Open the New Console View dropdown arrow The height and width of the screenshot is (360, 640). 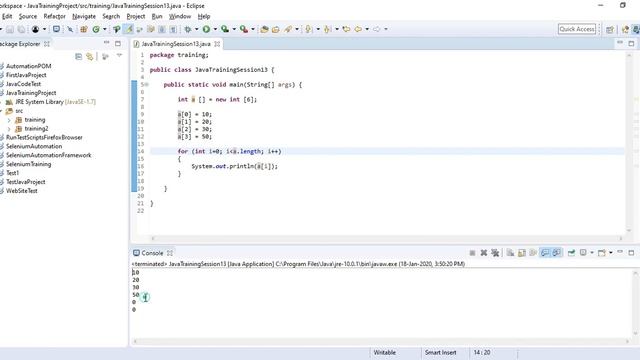pos(611,253)
